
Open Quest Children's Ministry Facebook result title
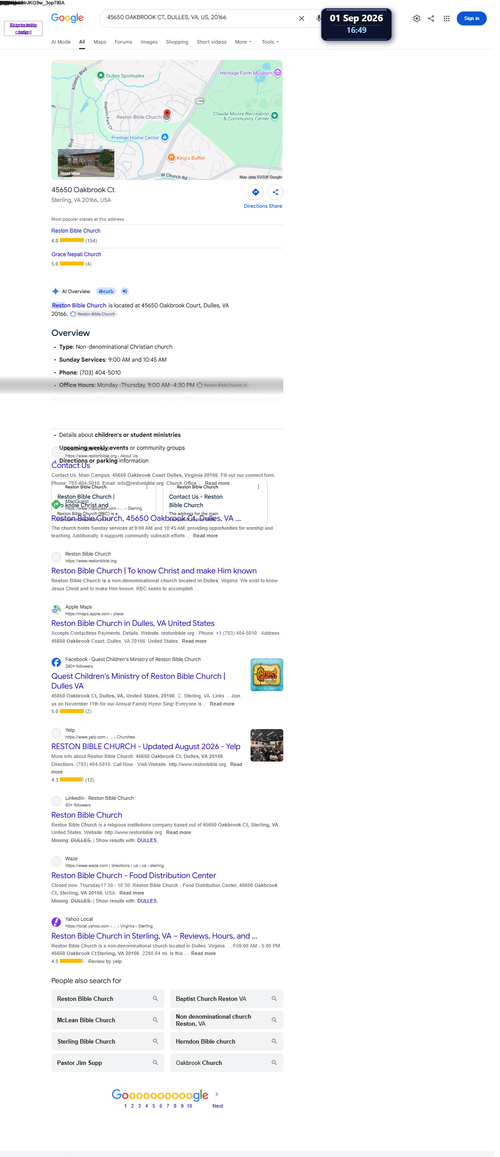point(139,680)
